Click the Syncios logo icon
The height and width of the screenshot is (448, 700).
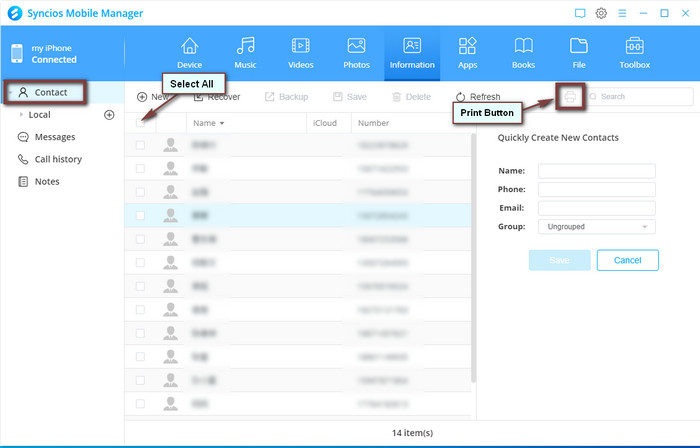tap(15, 13)
